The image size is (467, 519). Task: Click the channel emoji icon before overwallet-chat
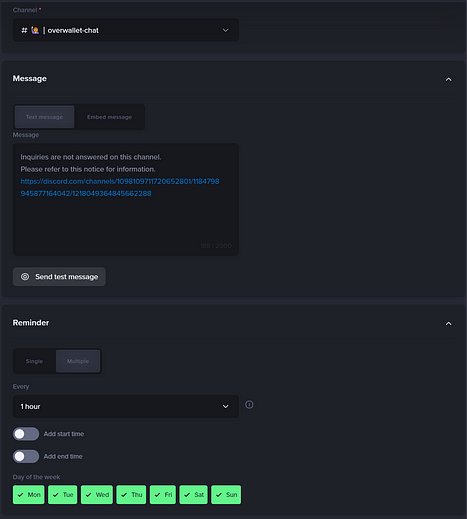pyautogui.click(x=35, y=30)
